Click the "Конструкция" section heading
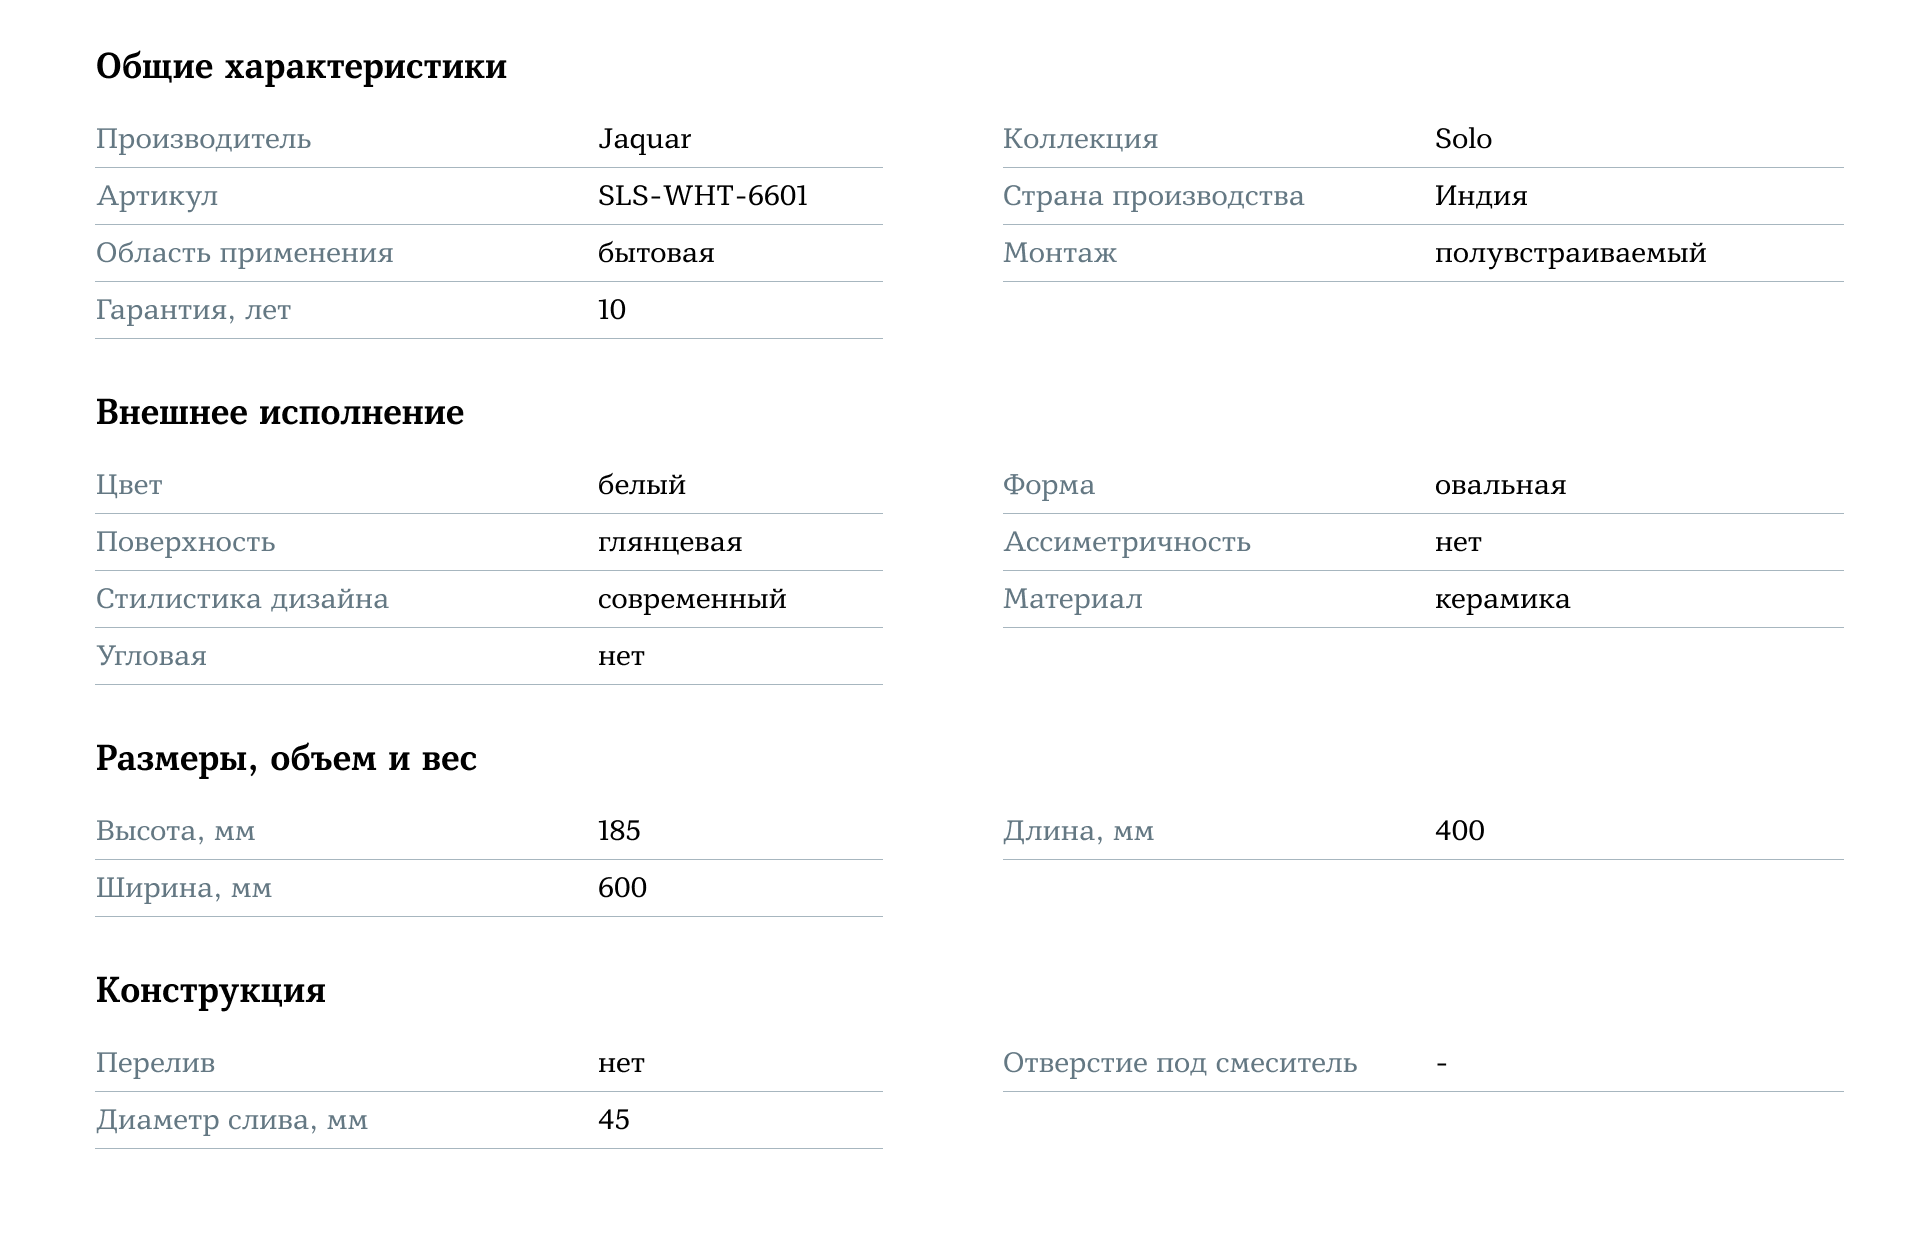 click(211, 991)
